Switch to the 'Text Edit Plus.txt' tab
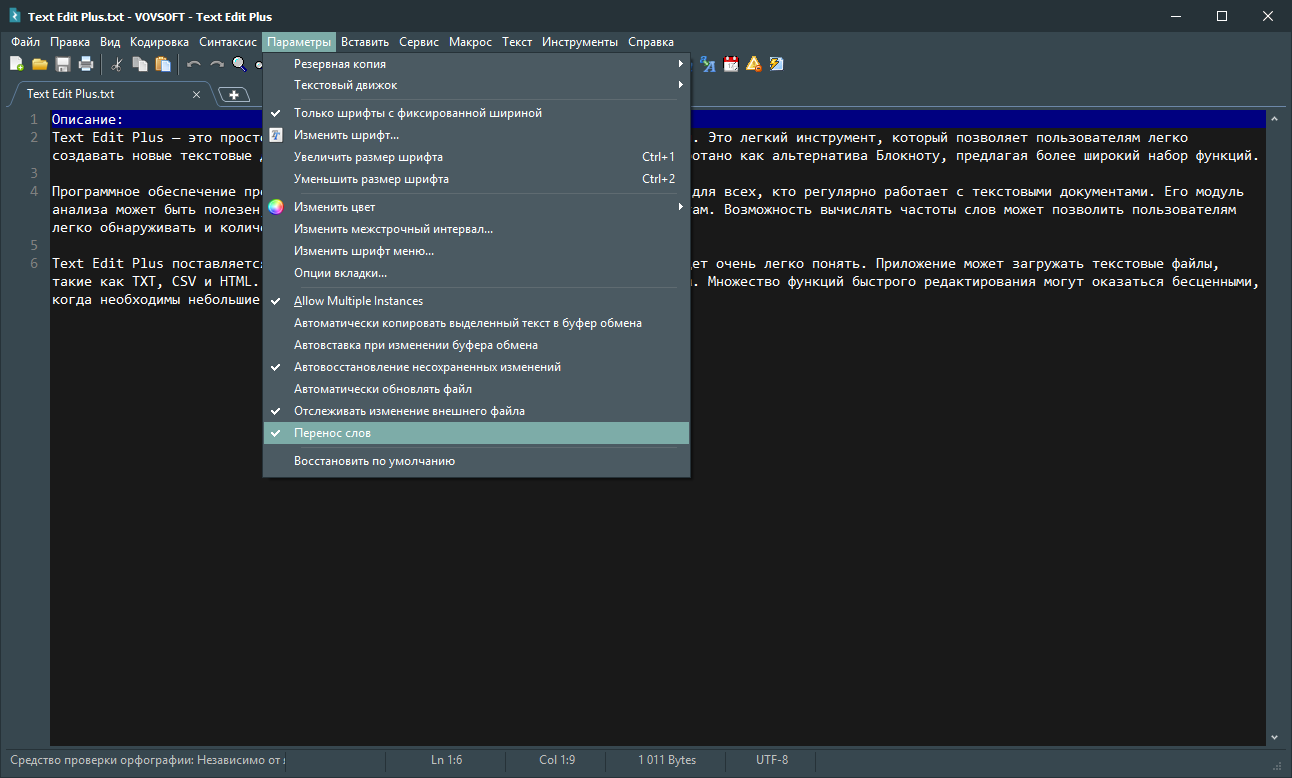Screen dimensions: 1292x778 tap(71, 94)
